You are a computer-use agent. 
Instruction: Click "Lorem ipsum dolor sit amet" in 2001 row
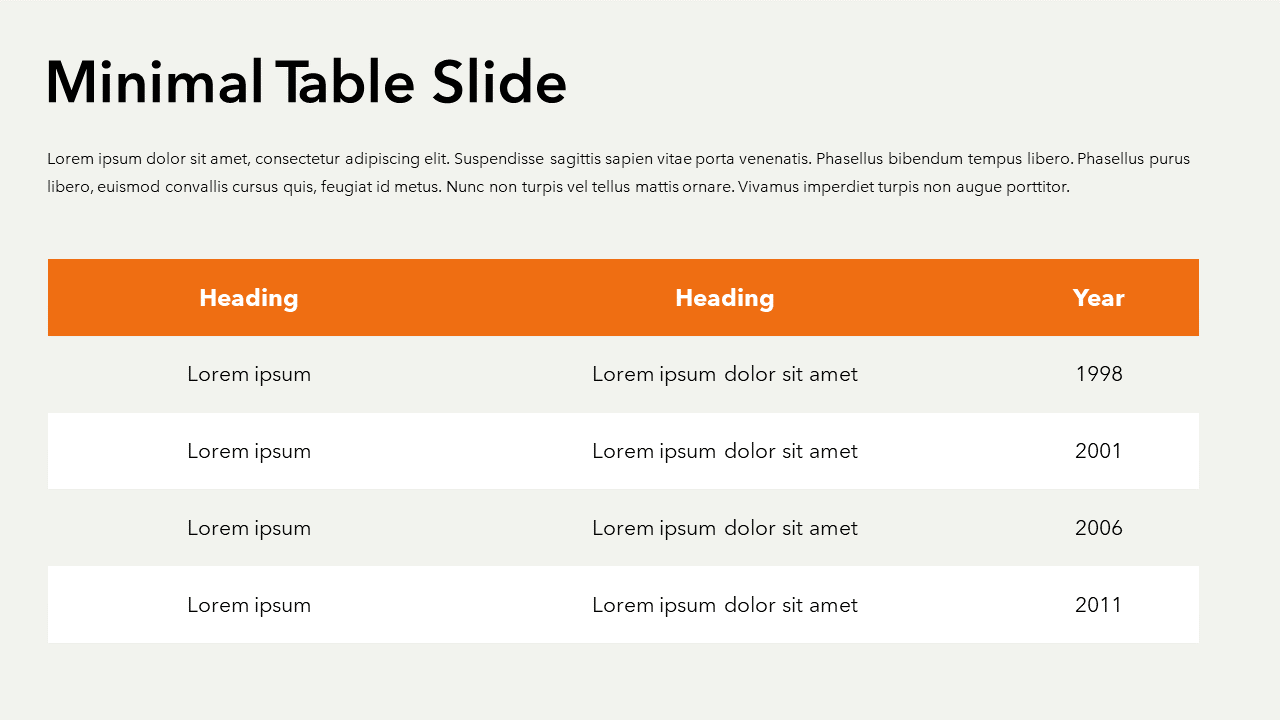[725, 451]
